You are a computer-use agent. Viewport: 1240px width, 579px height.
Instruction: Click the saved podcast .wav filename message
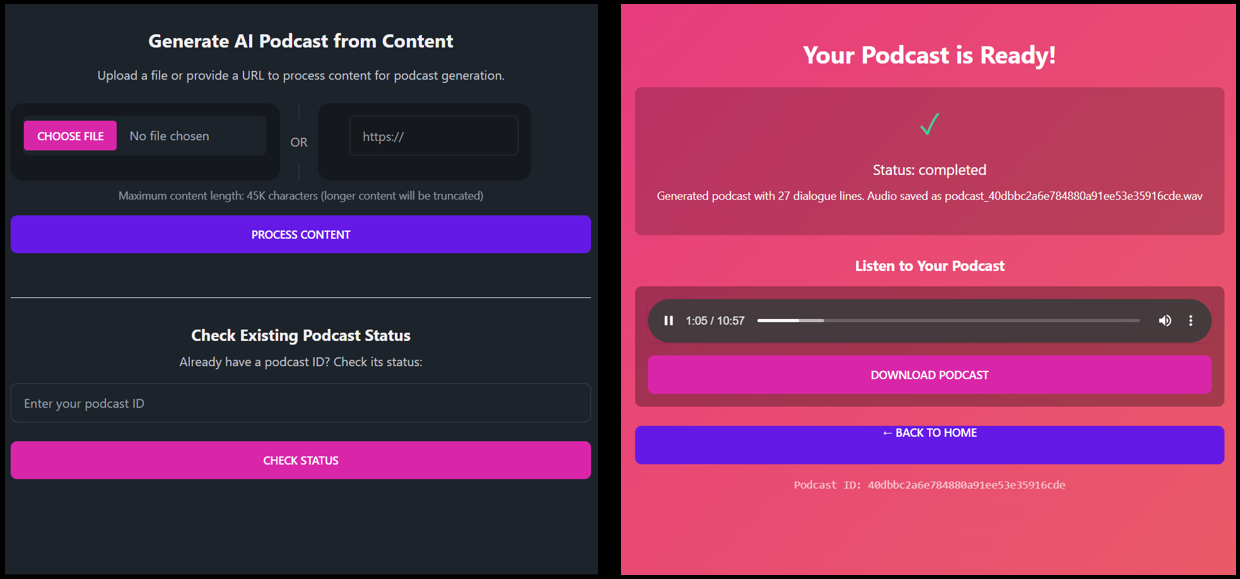[929, 196]
